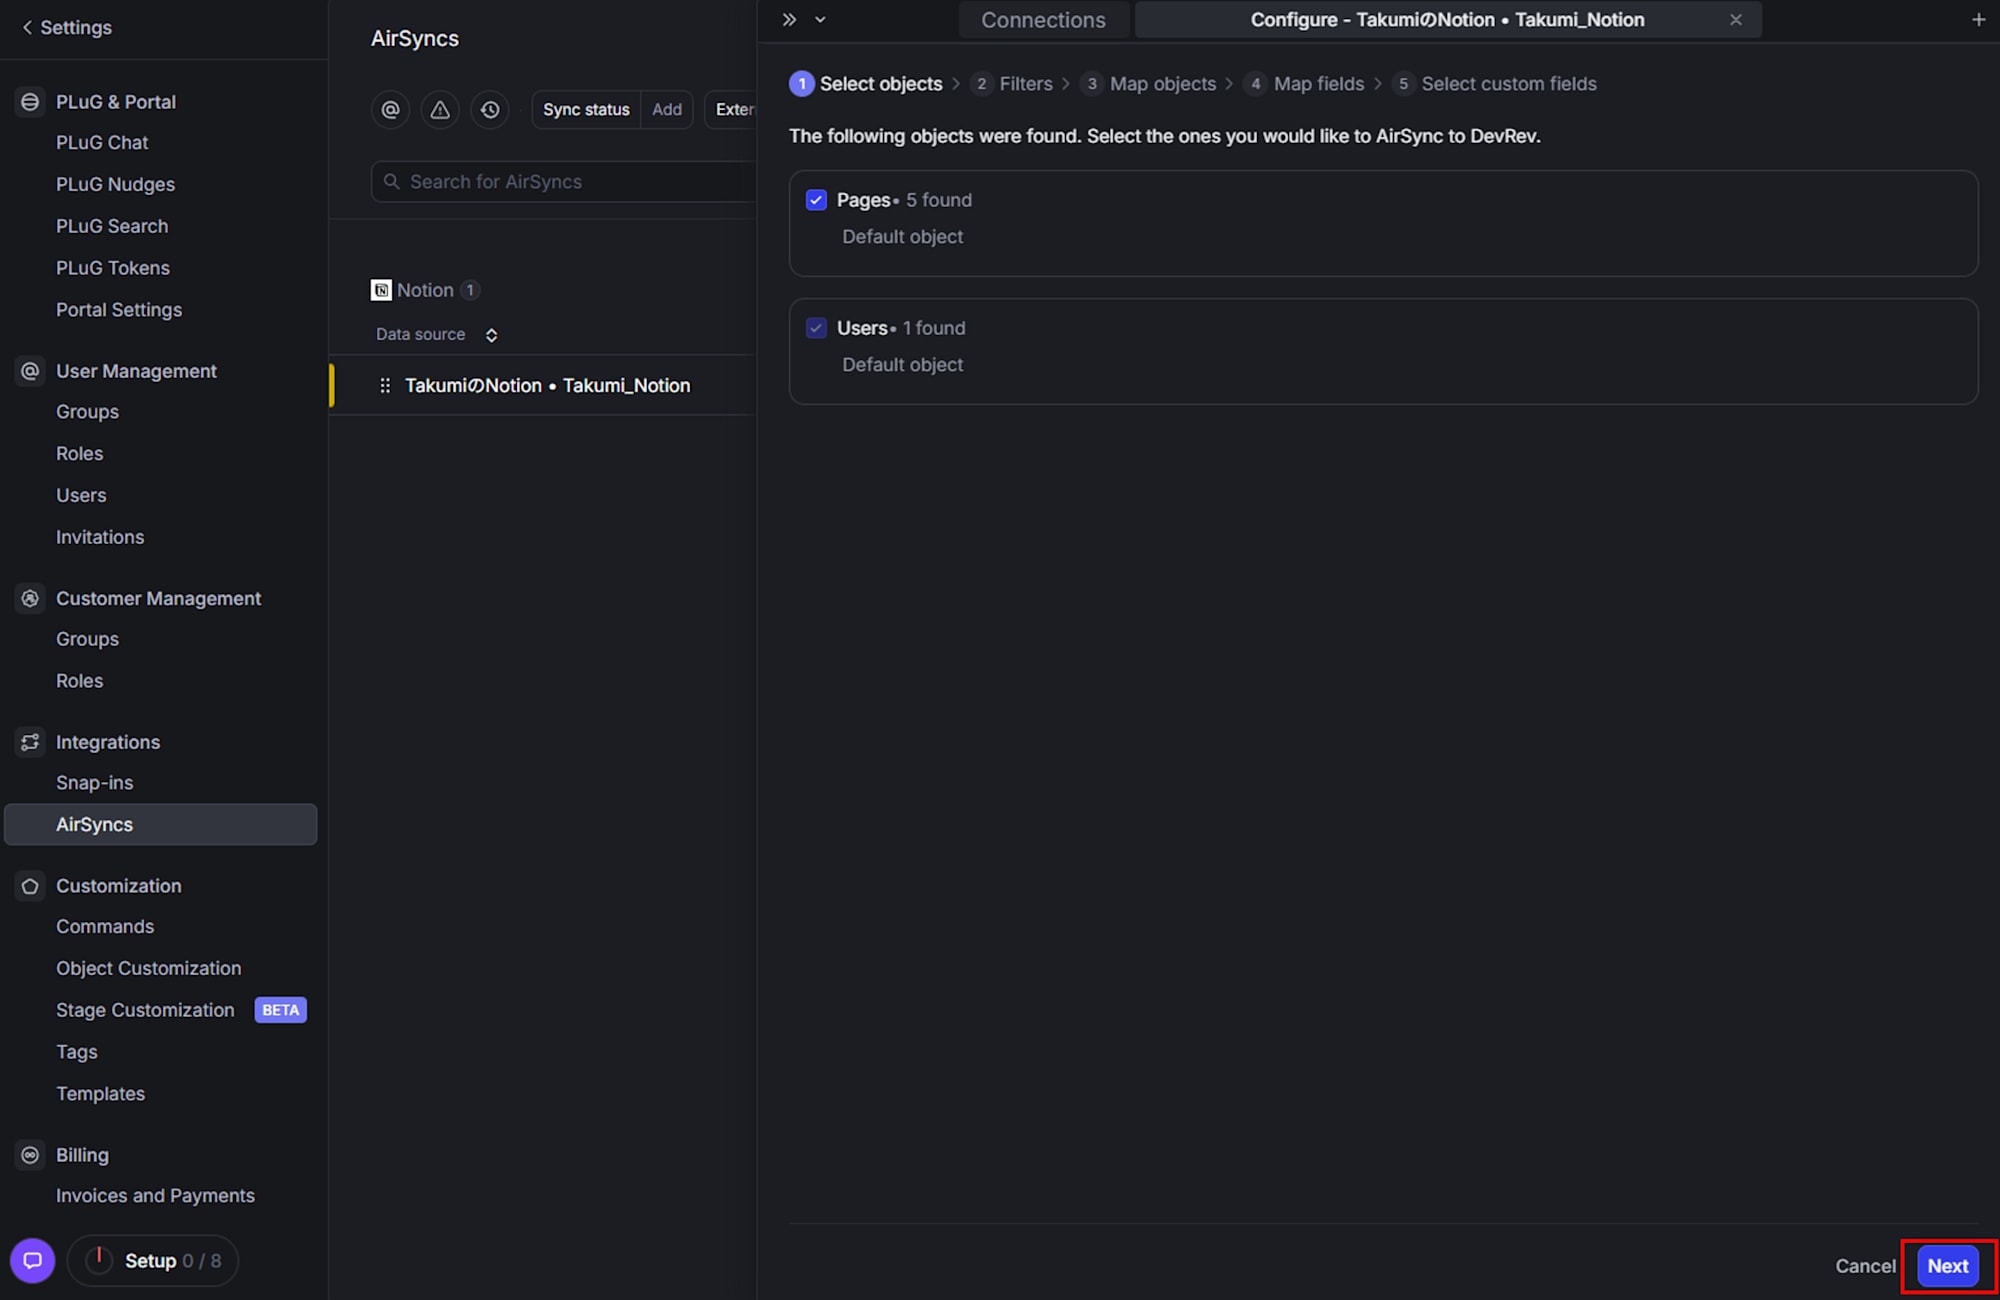This screenshot has width=2000, height=1300.
Task: Close the Configure TakumiのNotion tab
Action: [1736, 19]
